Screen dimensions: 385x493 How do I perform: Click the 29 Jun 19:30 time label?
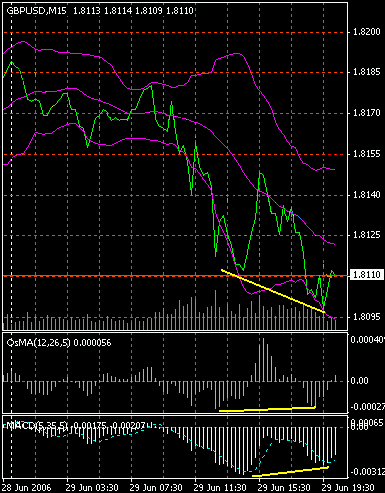(348, 488)
